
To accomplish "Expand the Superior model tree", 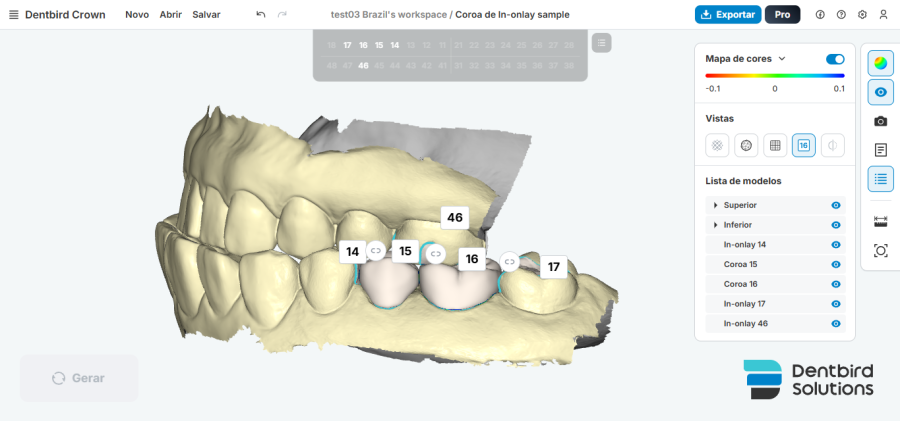I will pos(715,205).
